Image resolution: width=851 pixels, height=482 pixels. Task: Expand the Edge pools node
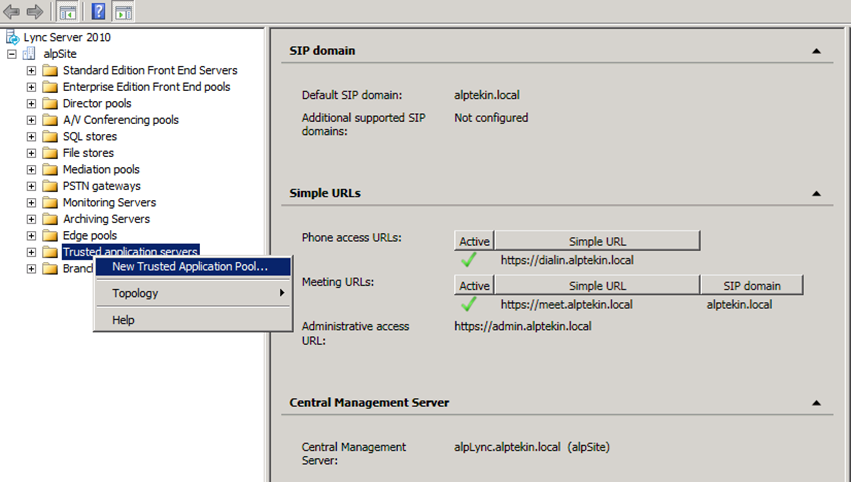pos(31,236)
